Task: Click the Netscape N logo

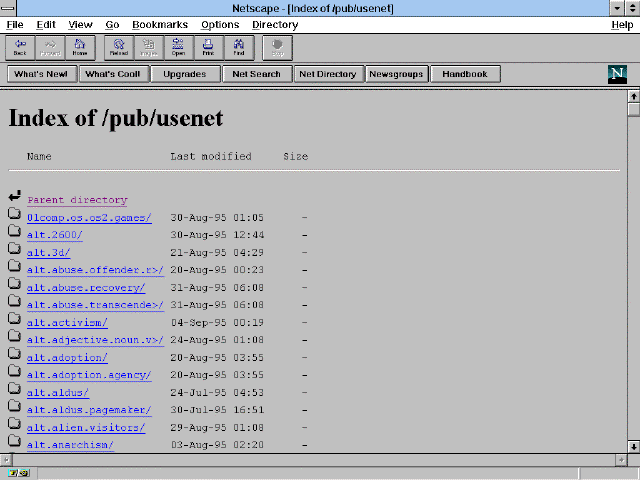Action: pos(617,74)
